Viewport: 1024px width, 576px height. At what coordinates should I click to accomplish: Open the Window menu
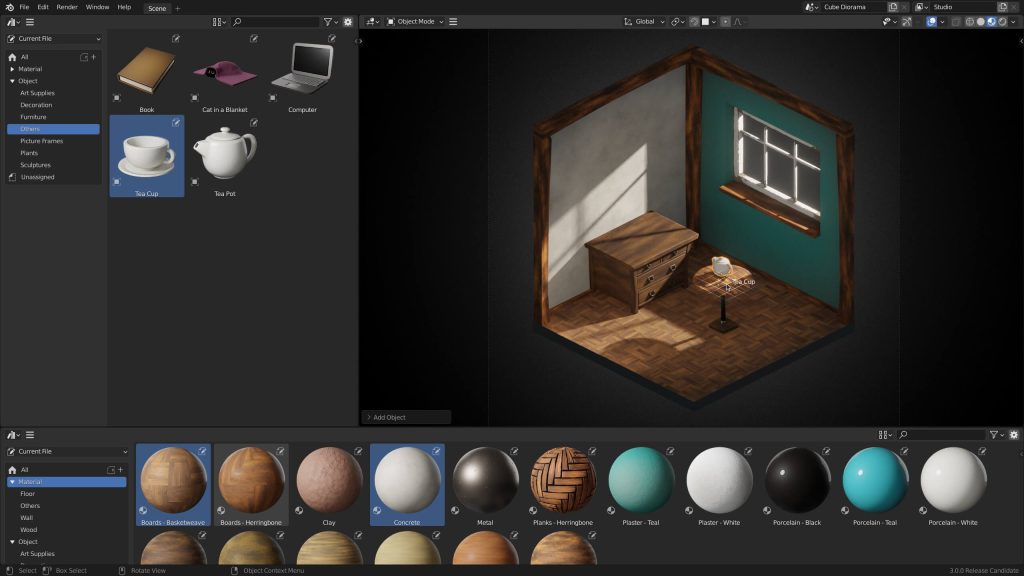click(97, 7)
